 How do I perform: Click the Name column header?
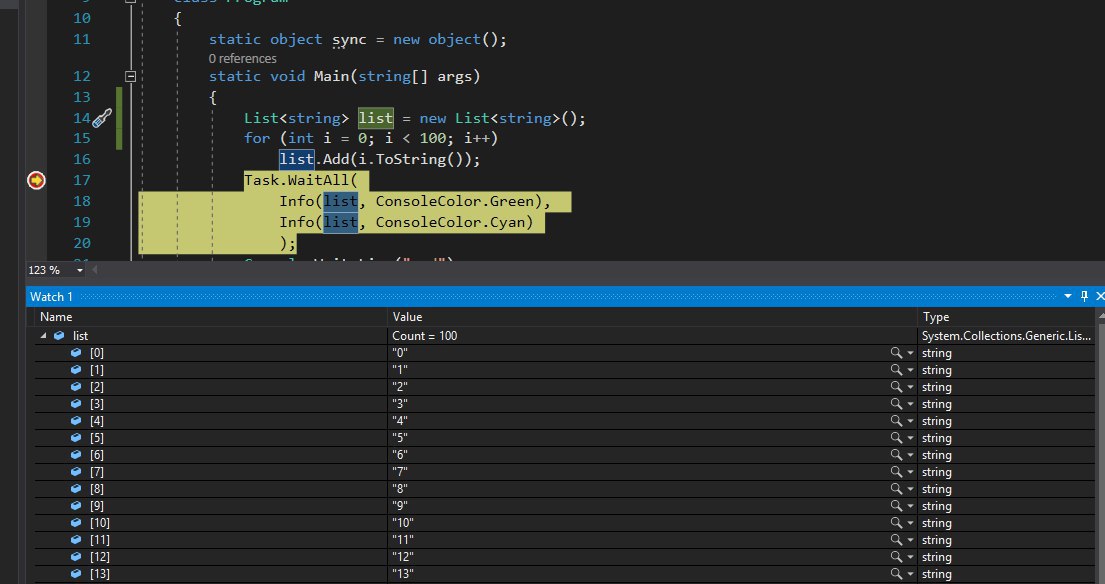(x=56, y=317)
